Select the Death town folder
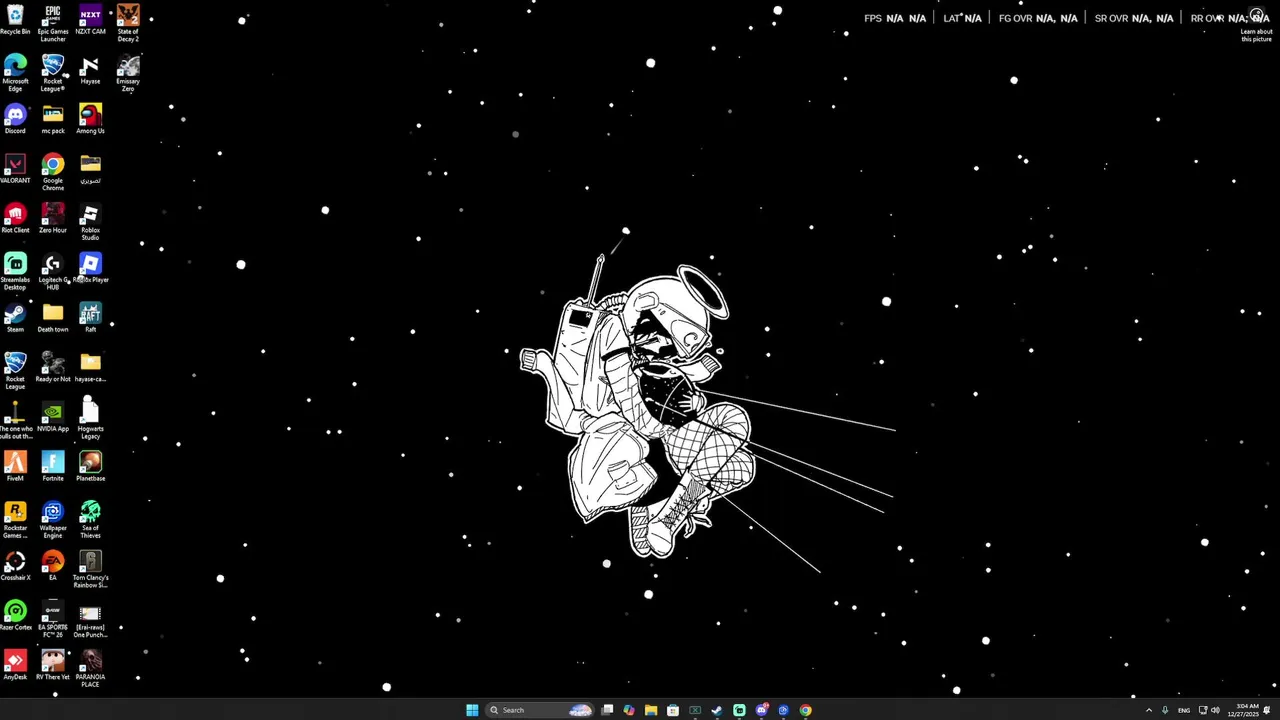The image size is (1280, 720). coord(53,318)
